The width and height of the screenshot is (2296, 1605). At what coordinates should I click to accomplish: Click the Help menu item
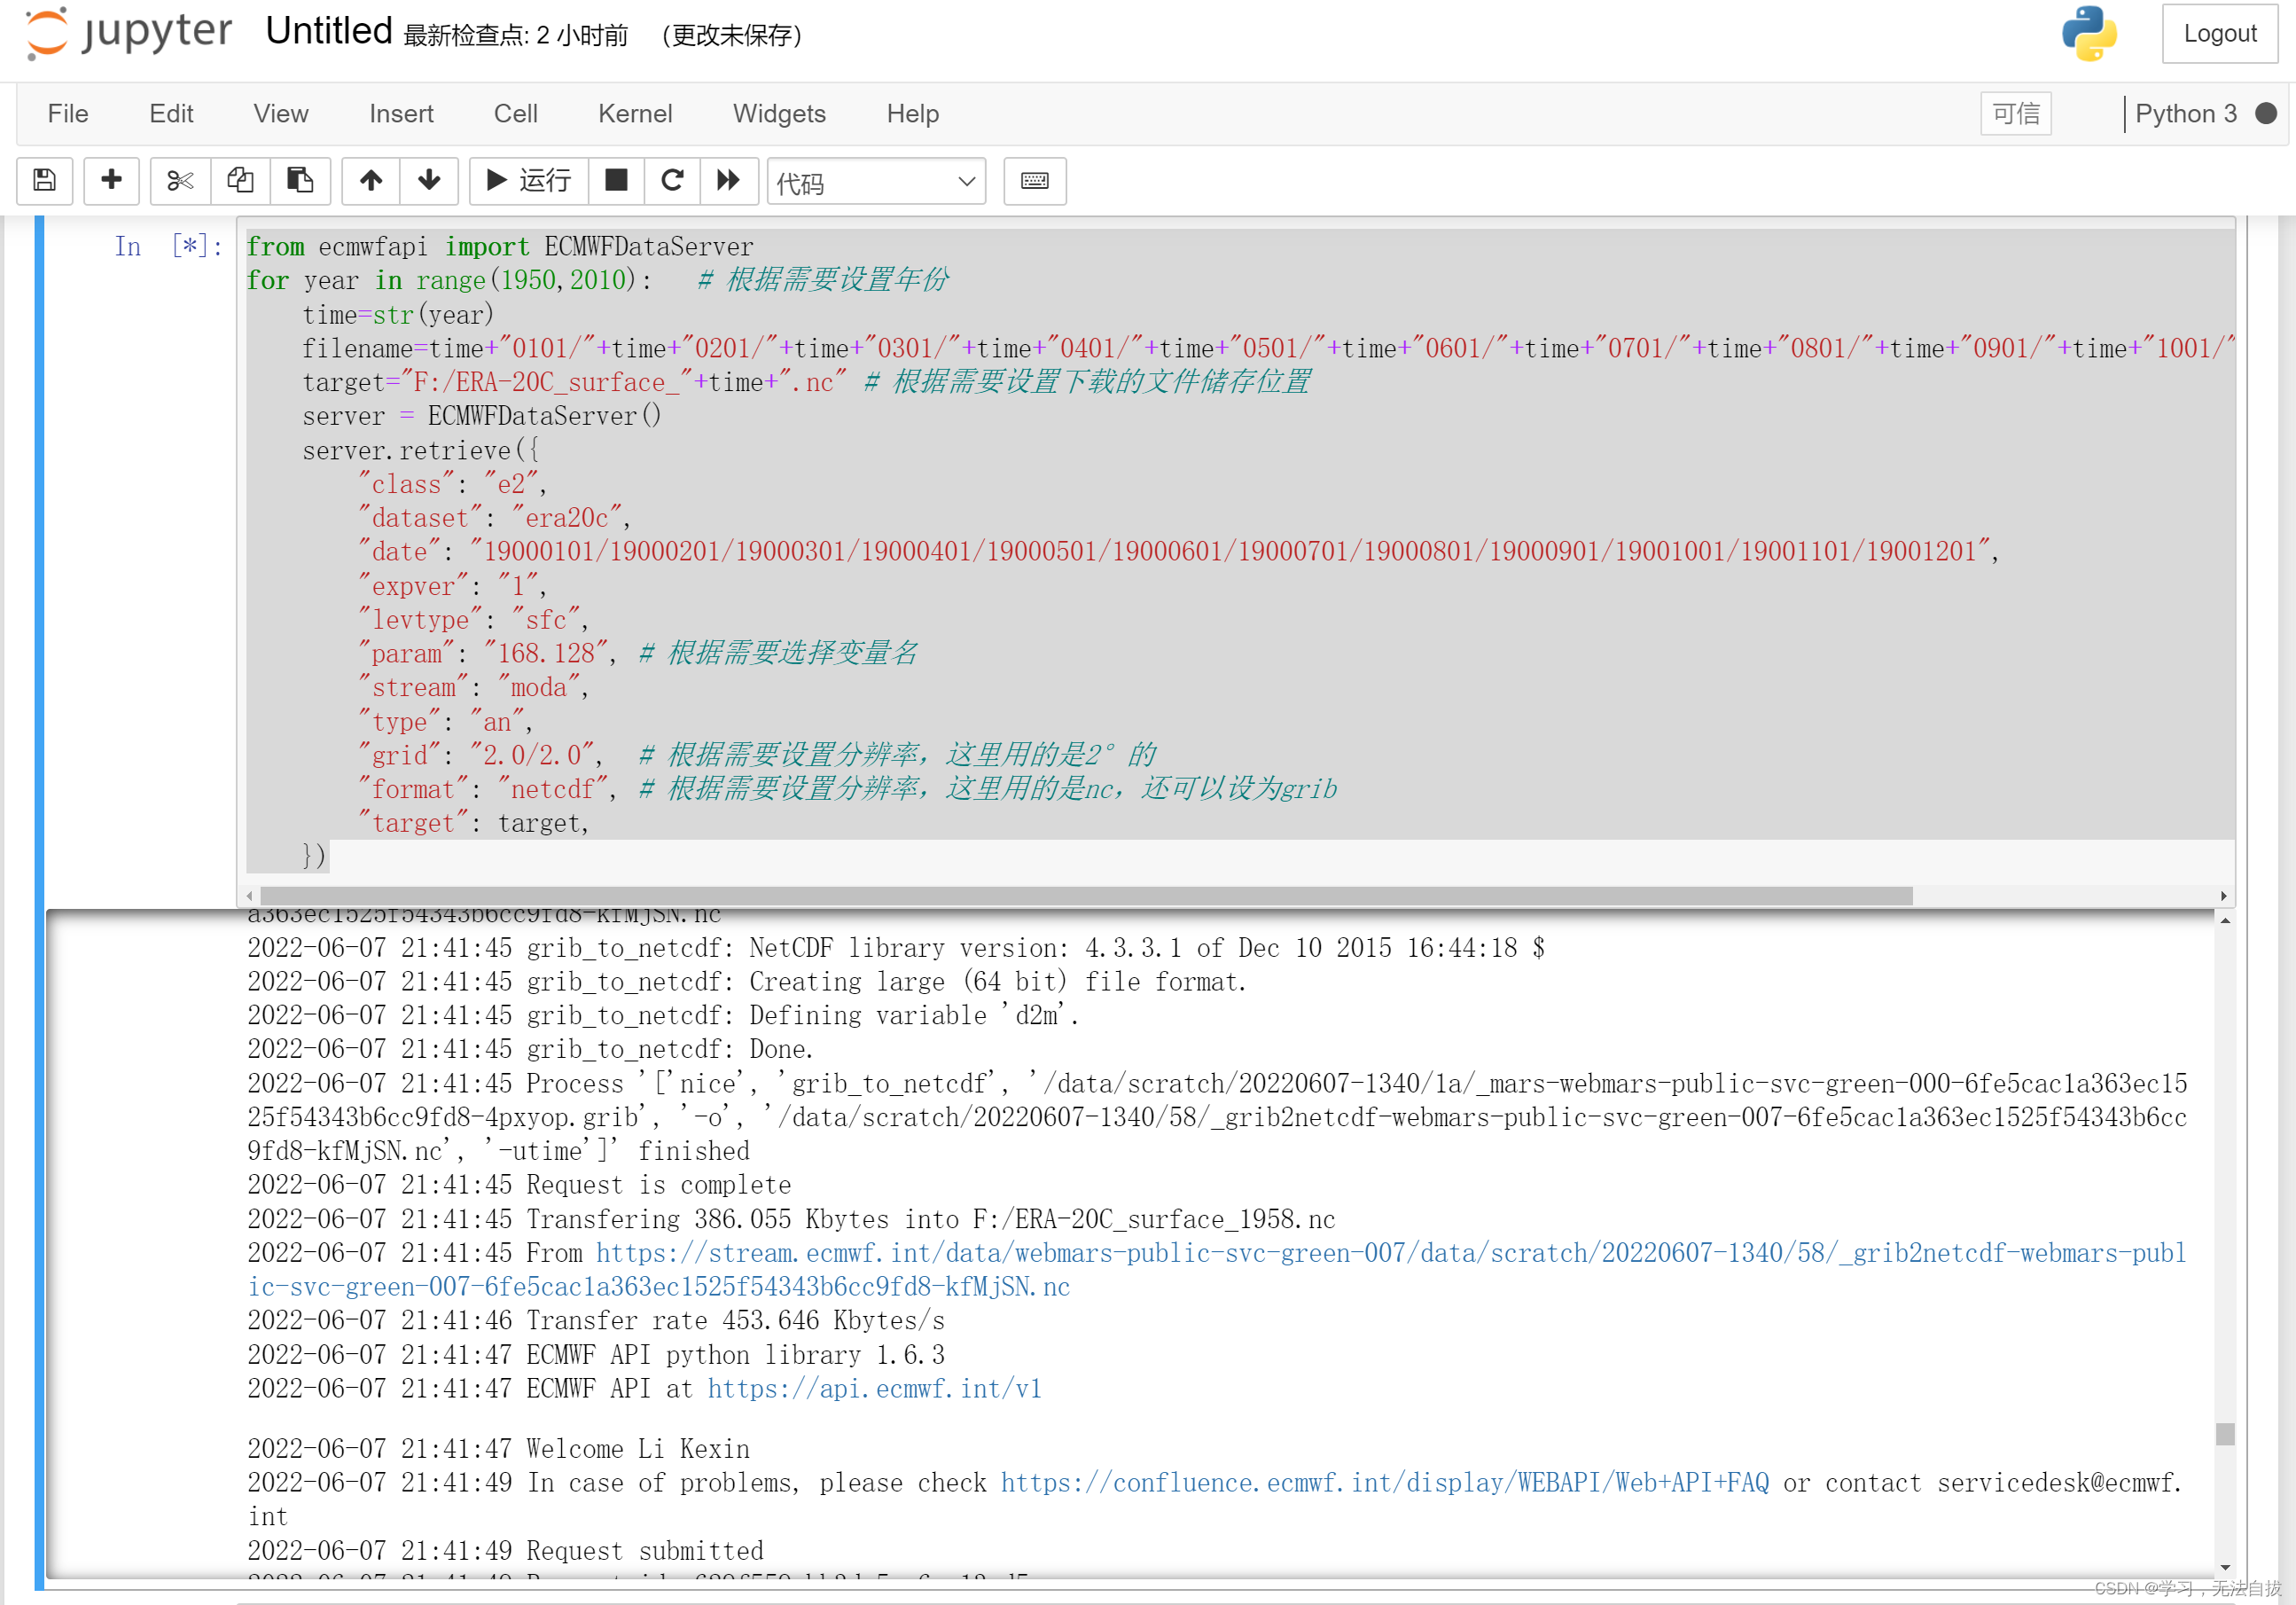click(x=910, y=114)
